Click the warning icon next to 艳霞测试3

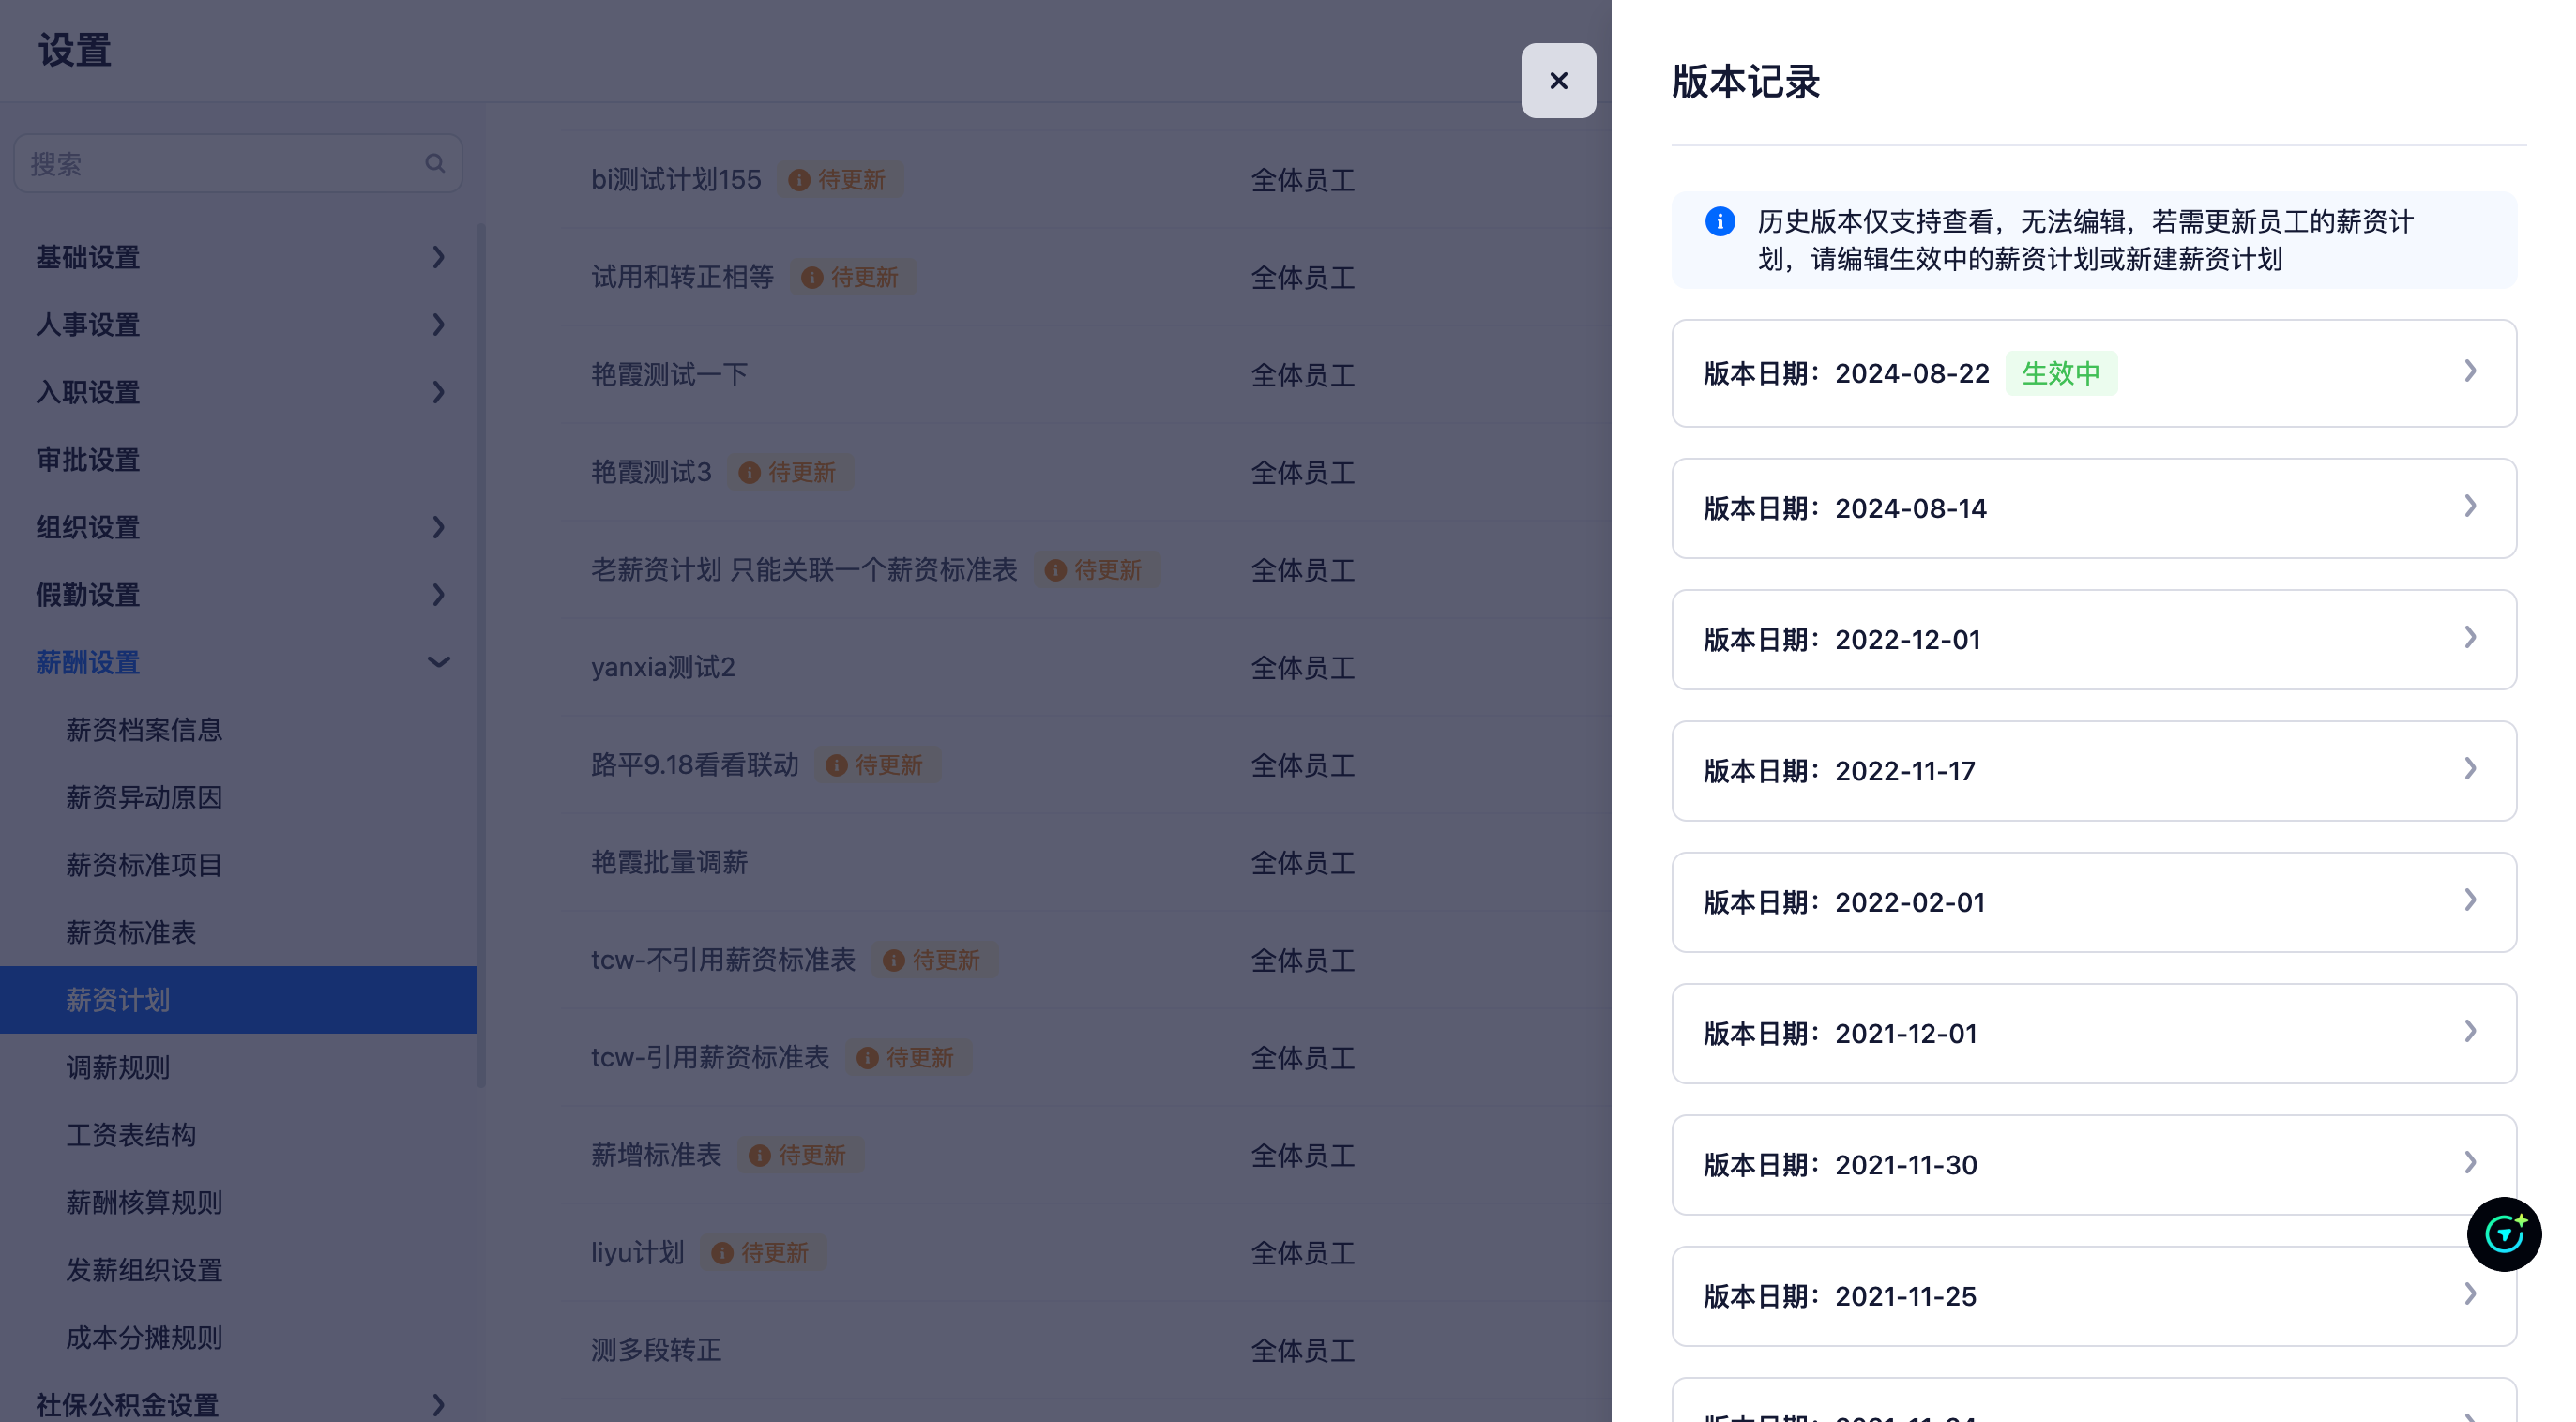(749, 473)
